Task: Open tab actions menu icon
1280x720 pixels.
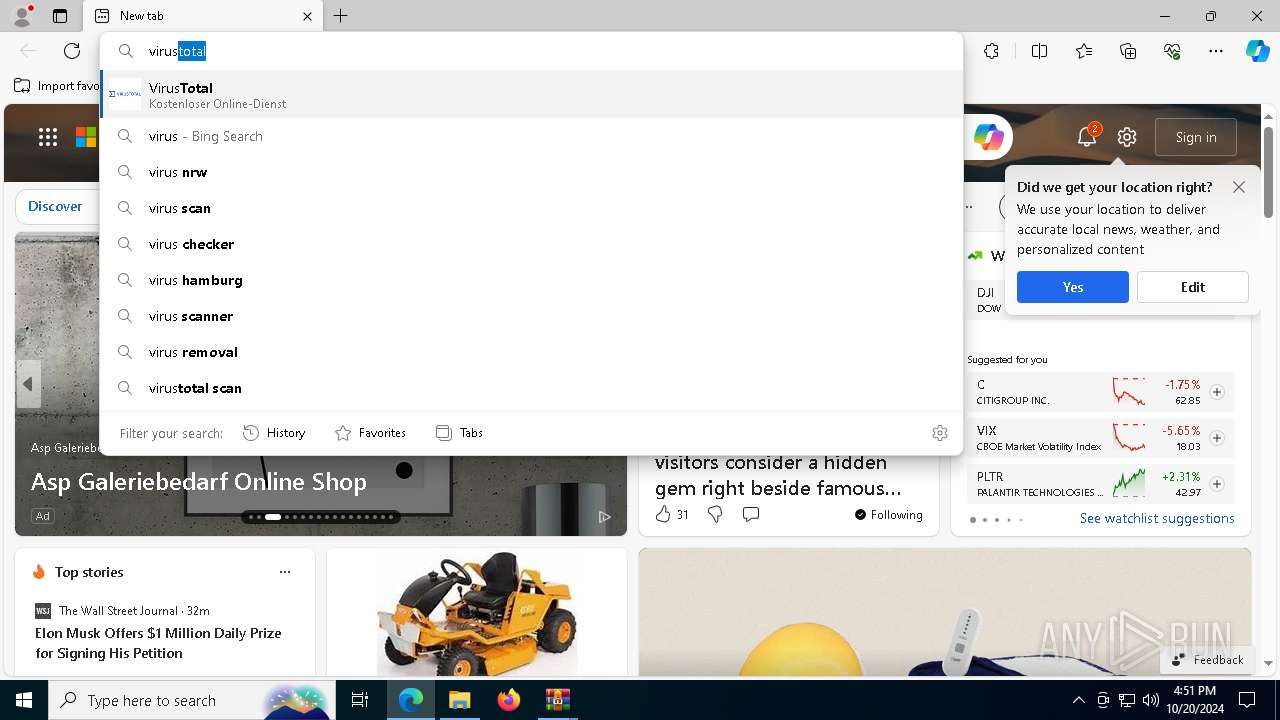Action: pos(60,16)
